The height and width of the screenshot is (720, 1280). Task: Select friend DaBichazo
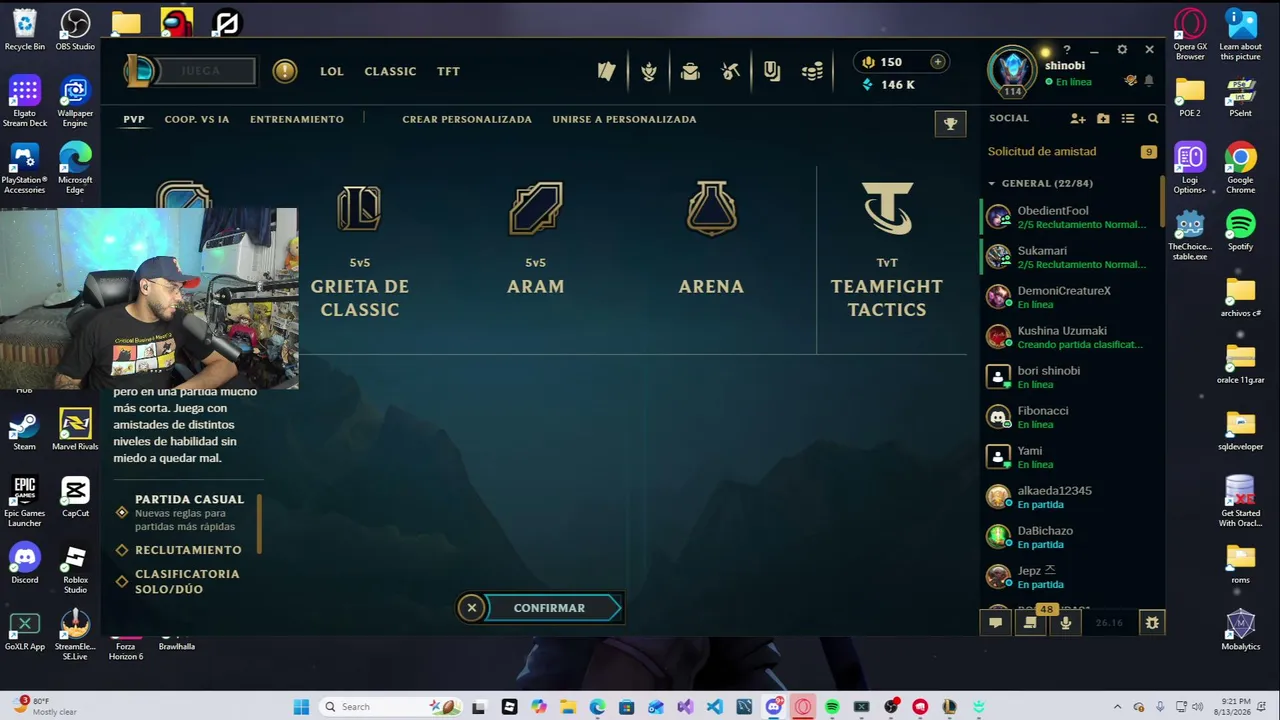1071,537
